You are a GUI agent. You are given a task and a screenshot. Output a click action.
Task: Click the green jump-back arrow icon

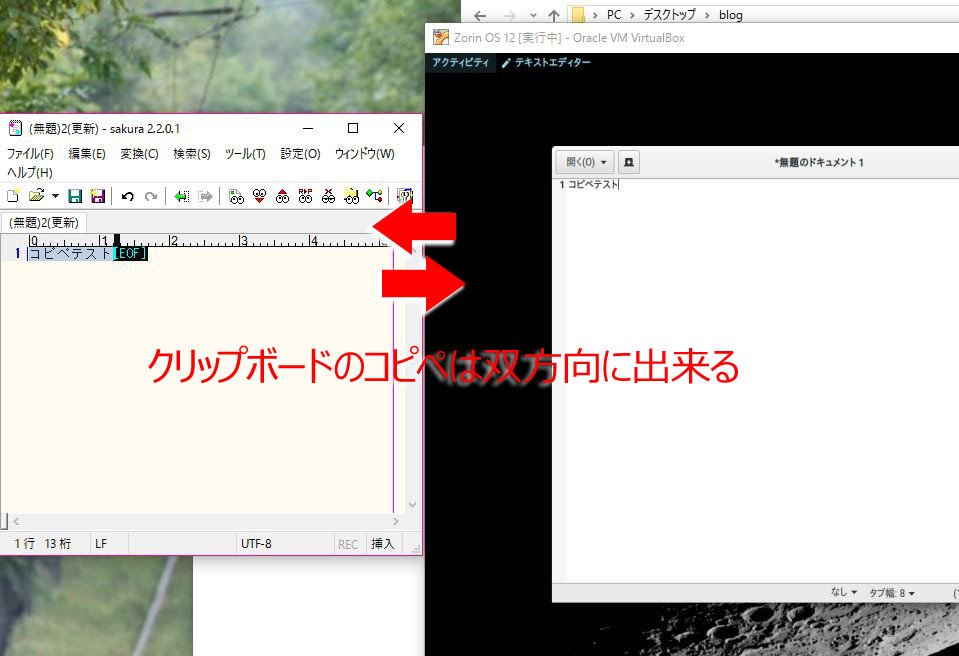[x=181, y=196]
